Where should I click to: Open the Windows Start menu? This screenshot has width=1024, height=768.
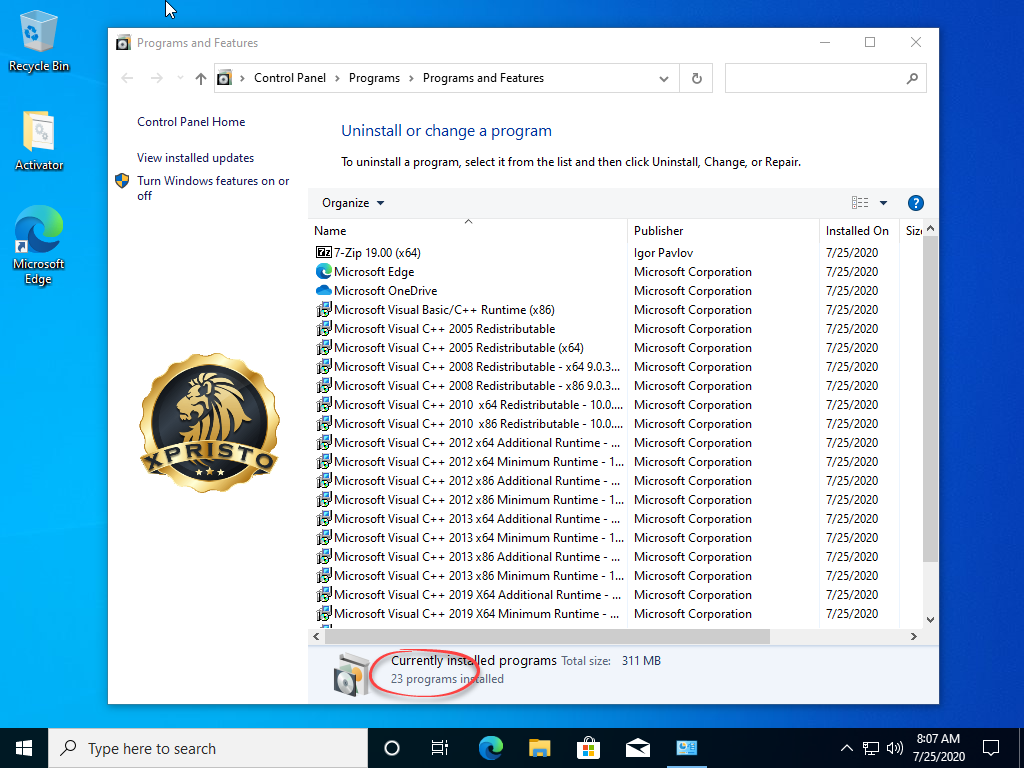pos(24,748)
